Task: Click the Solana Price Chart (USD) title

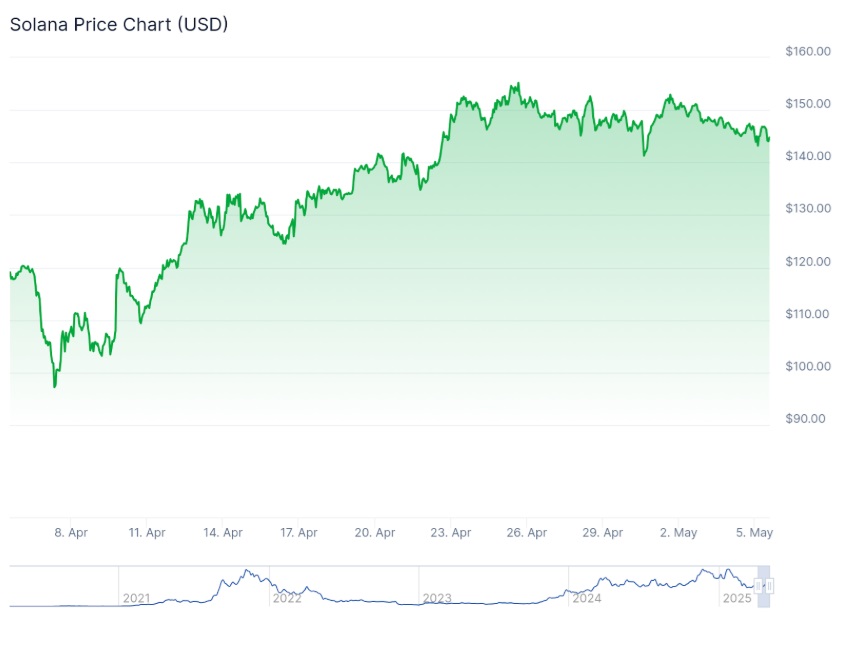Action: (x=119, y=24)
